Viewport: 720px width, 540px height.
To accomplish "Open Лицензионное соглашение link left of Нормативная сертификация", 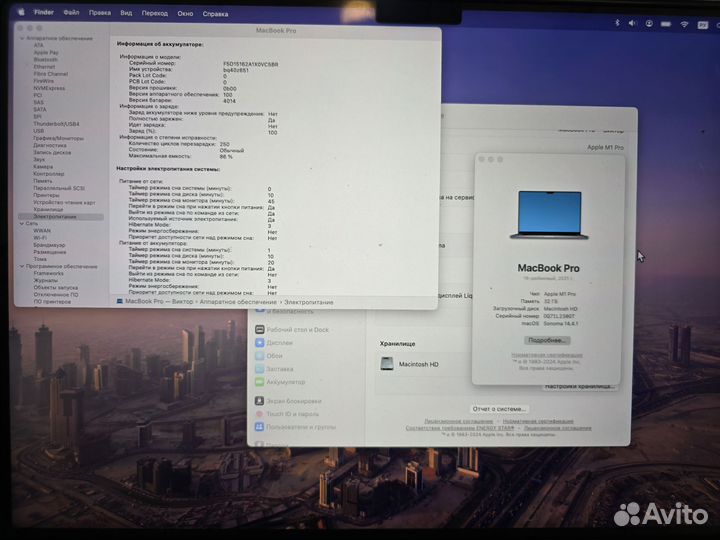I will coord(458,421).
